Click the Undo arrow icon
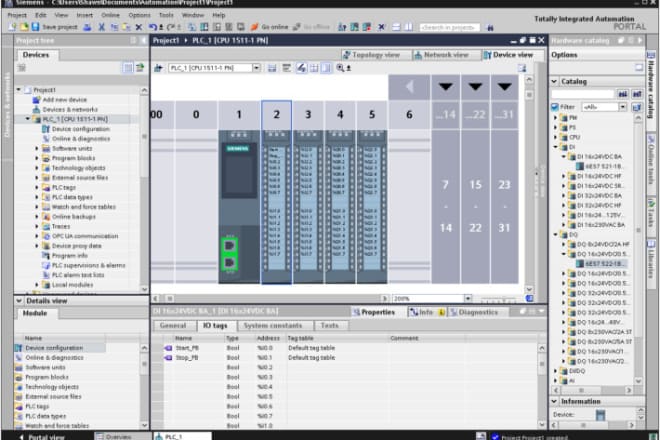 (x=152, y=27)
